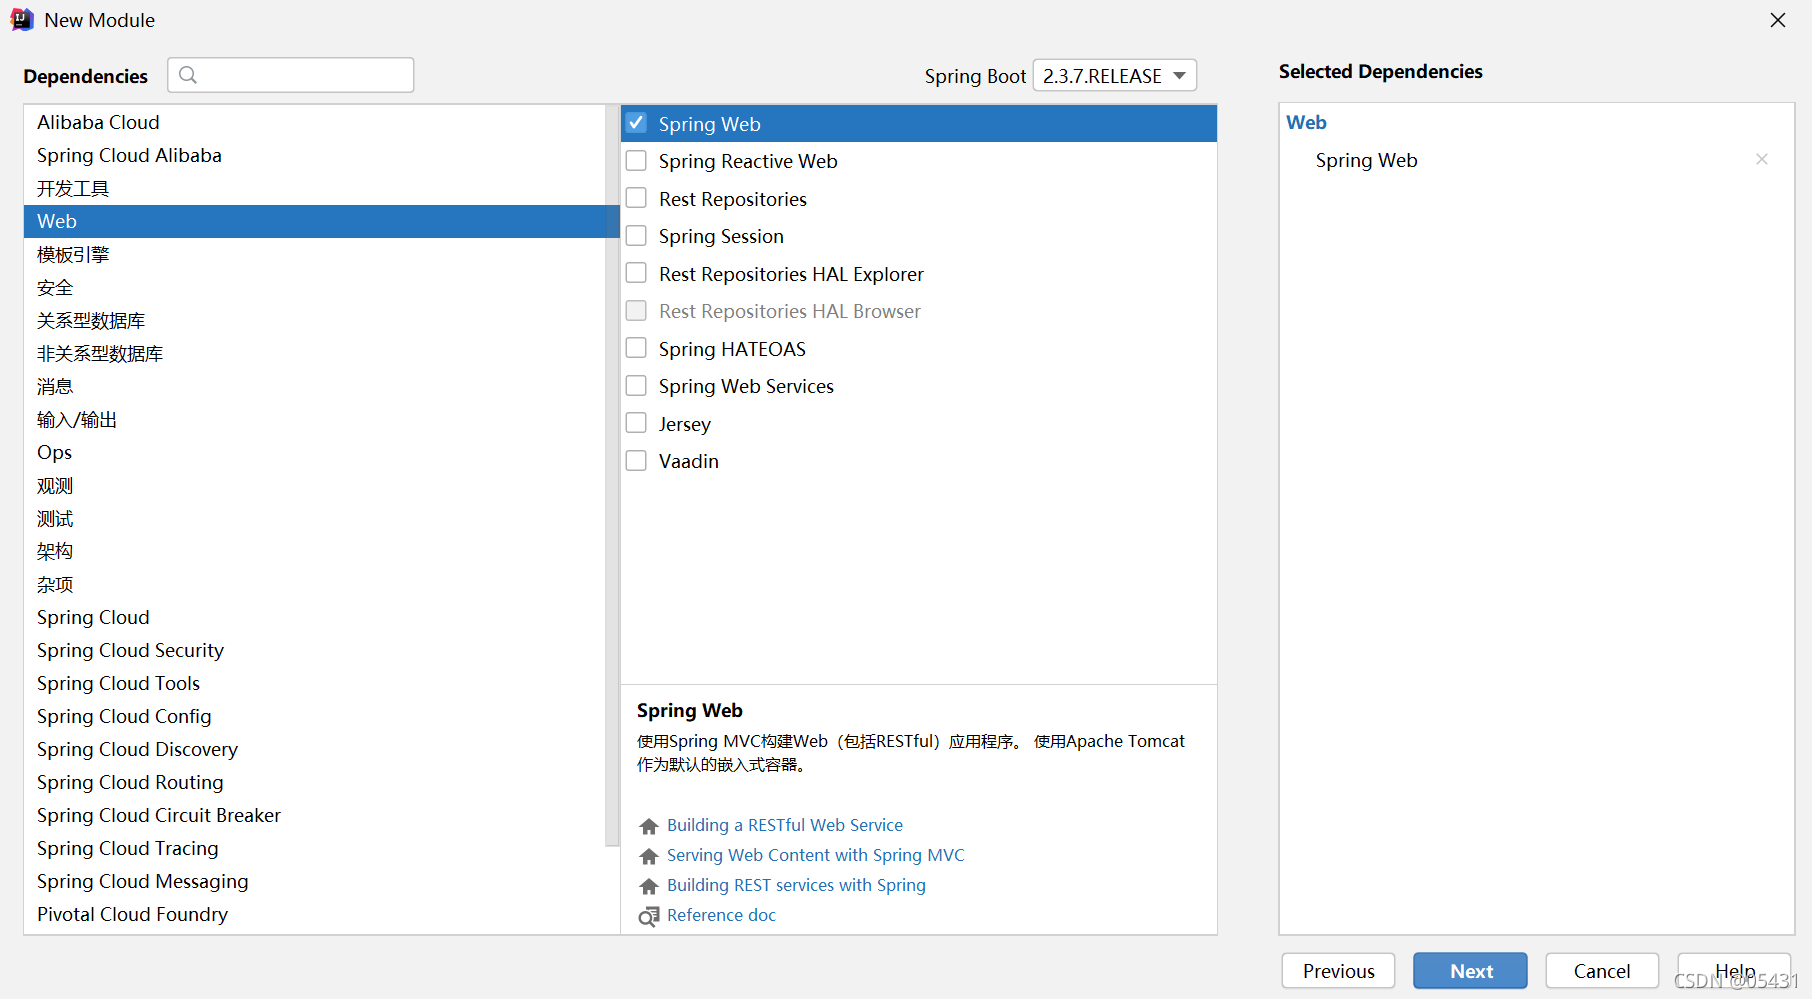This screenshot has width=1812, height=999.
Task: Select the Spring Cloud Security category
Action: pos(130,650)
